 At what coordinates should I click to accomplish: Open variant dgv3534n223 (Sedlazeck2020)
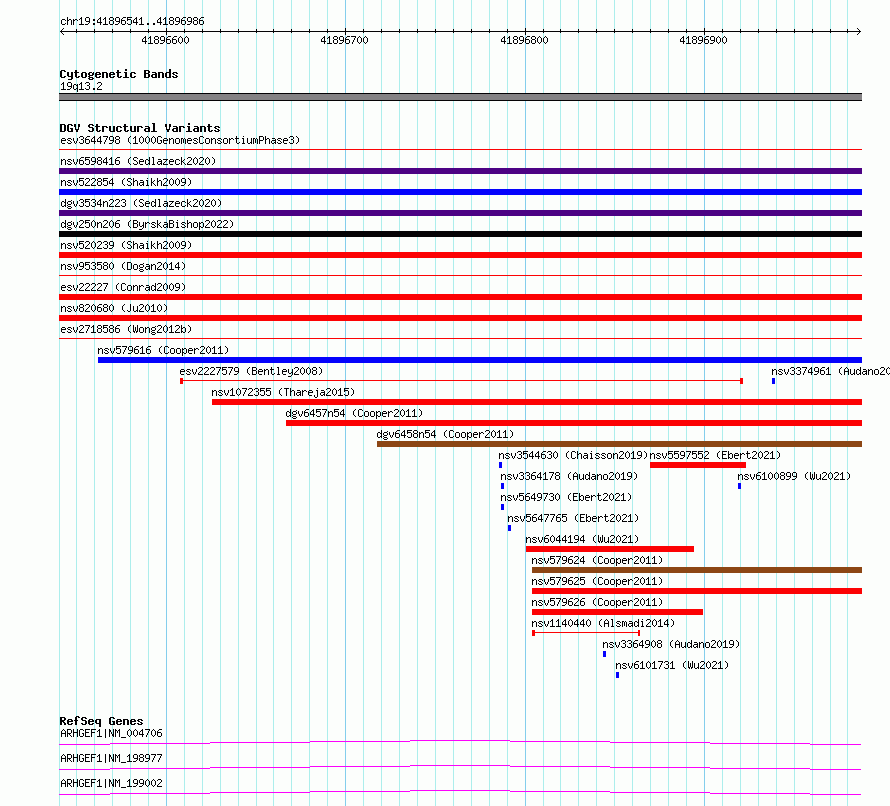(x=141, y=203)
